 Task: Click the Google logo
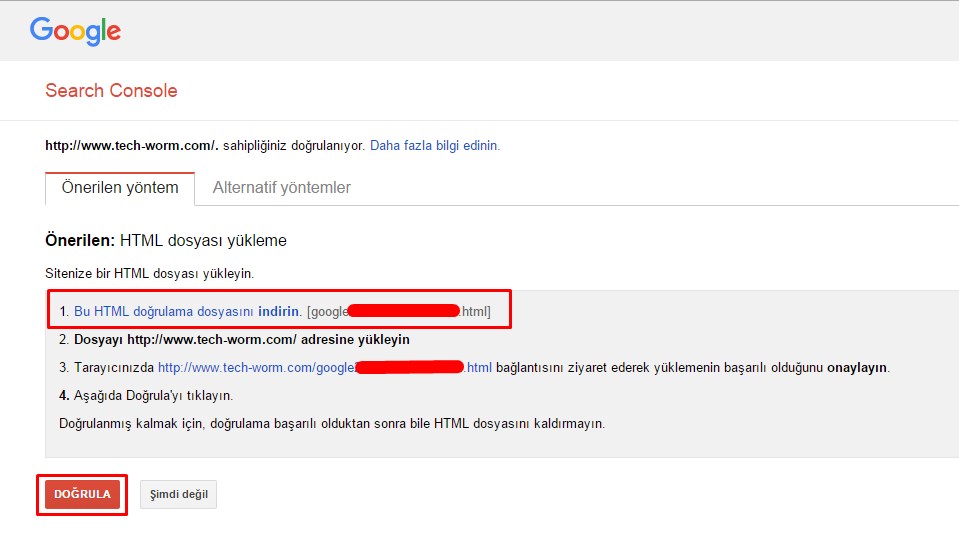(x=75, y=31)
